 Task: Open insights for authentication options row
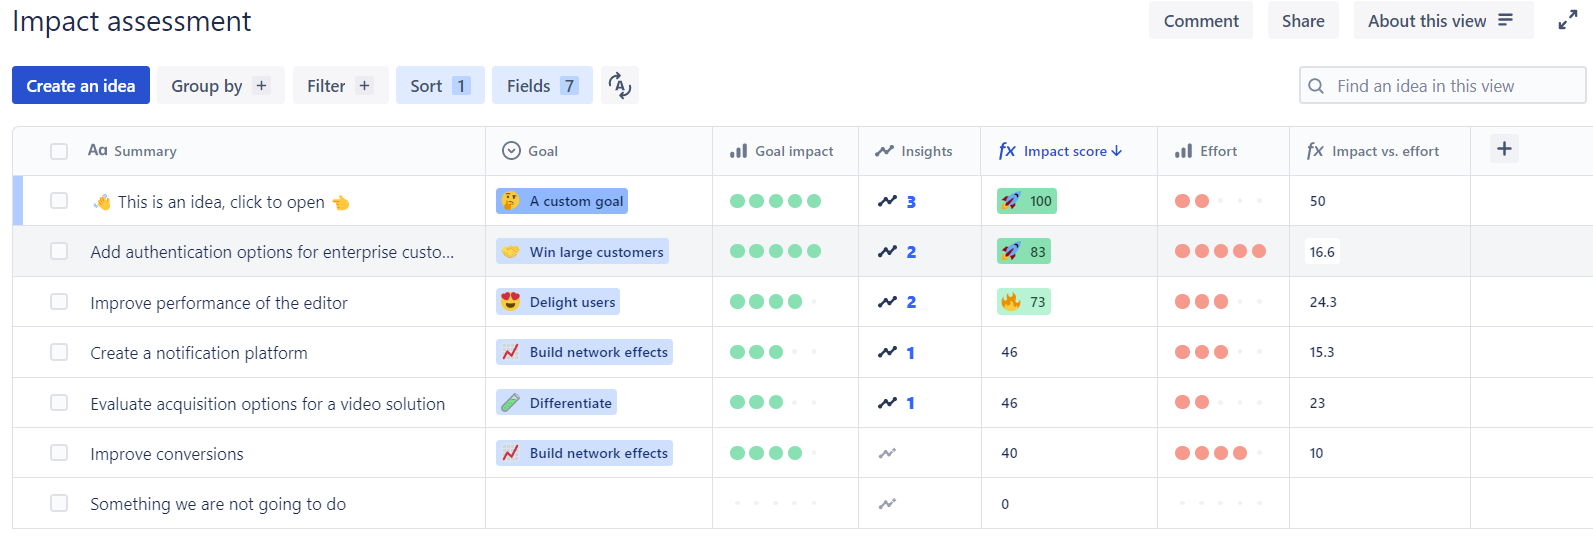pos(897,251)
